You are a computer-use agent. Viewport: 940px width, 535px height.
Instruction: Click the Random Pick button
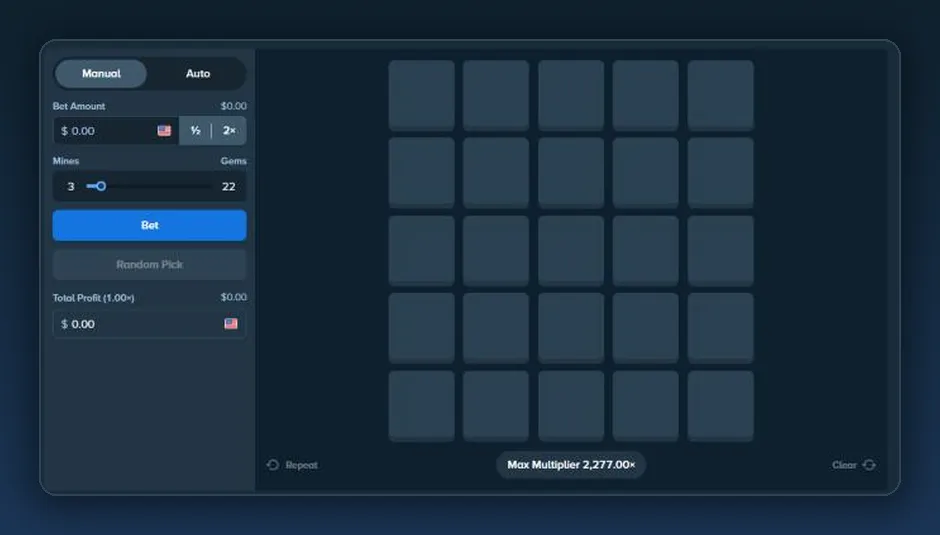click(149, 265)
